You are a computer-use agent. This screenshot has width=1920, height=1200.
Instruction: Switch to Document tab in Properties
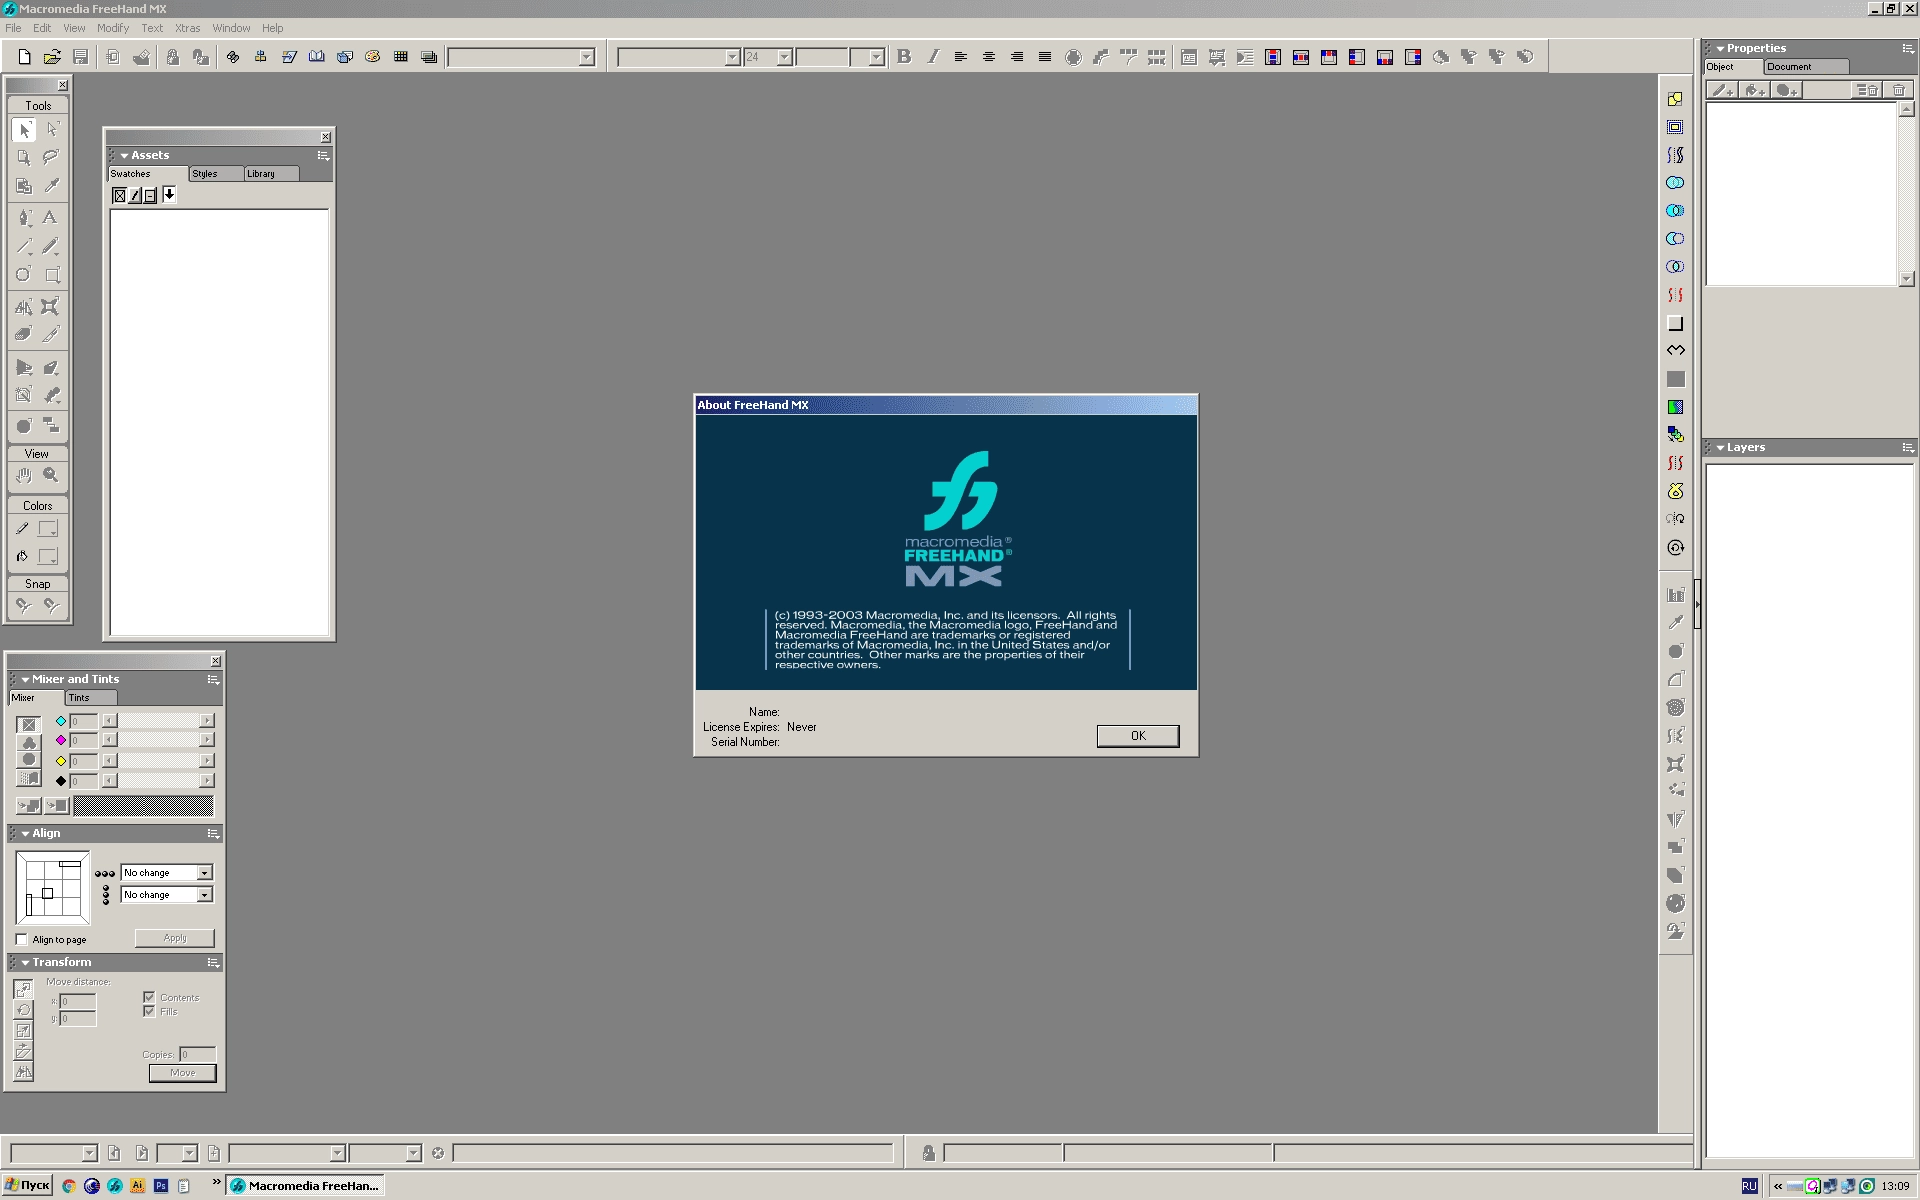coord(1805,67)
